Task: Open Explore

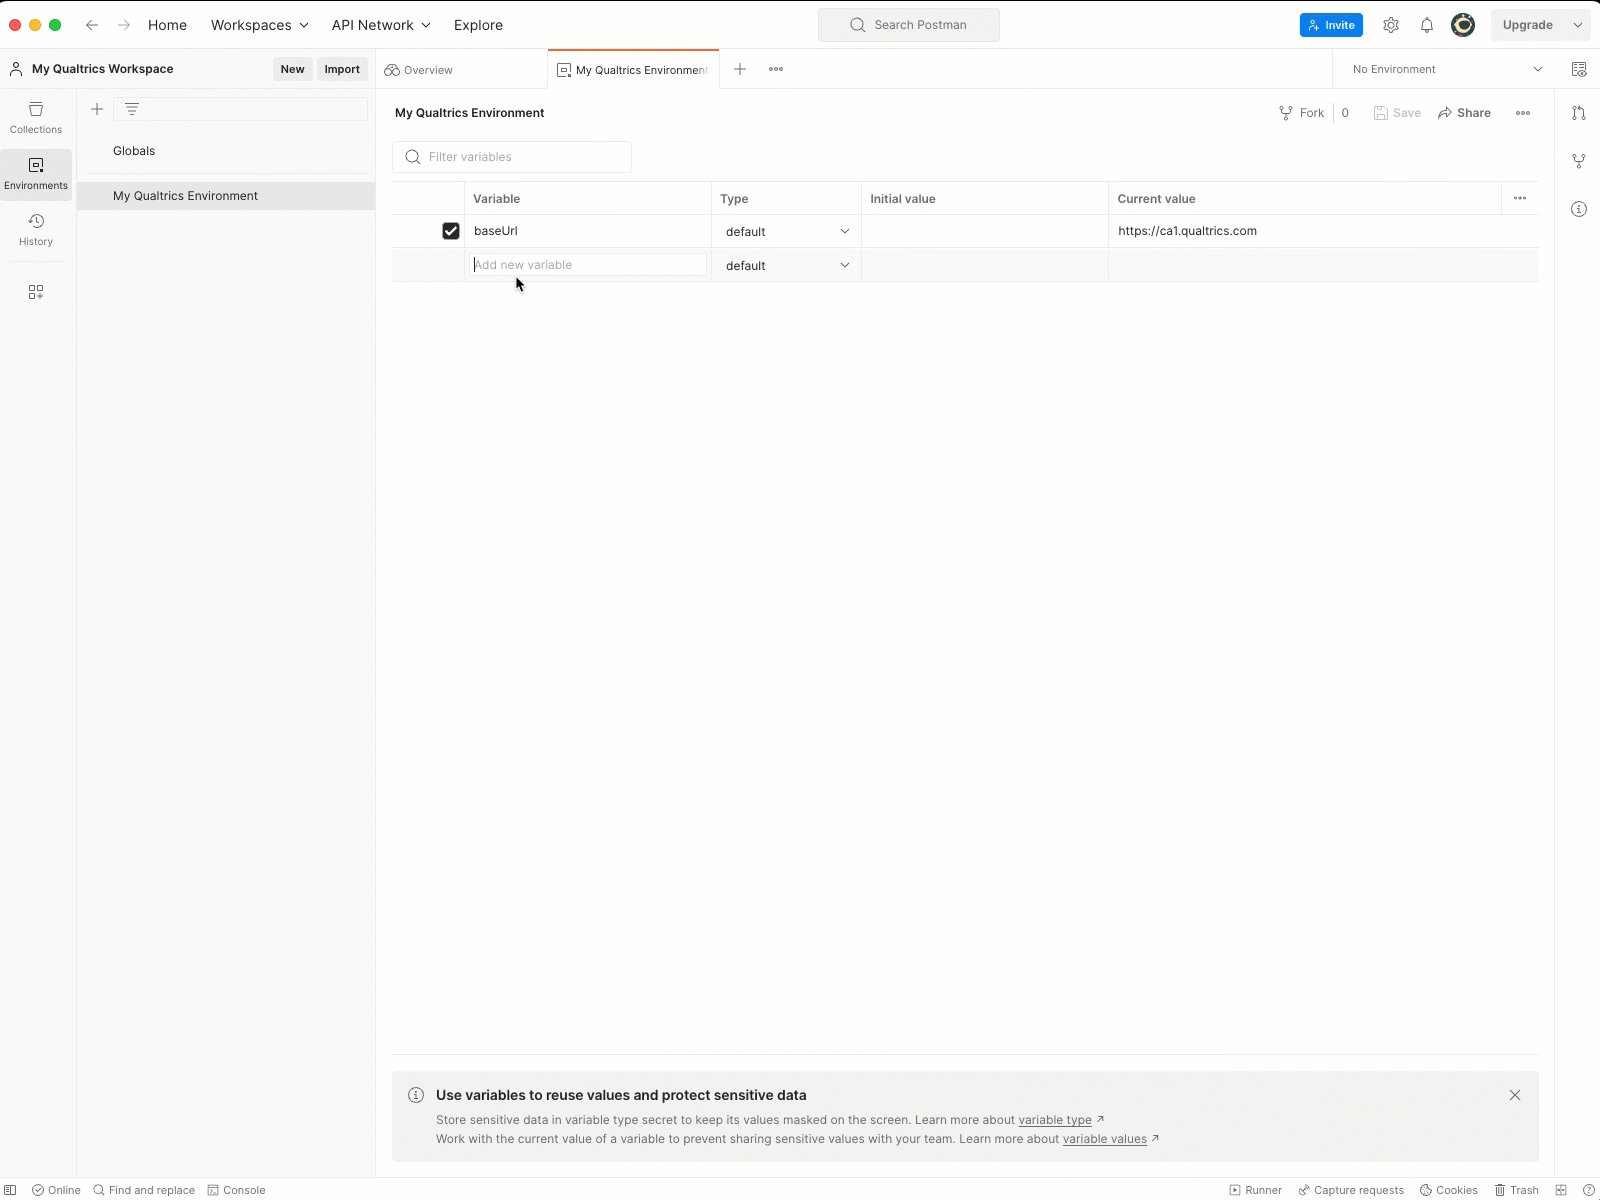Action: click(x=478, y=25)
